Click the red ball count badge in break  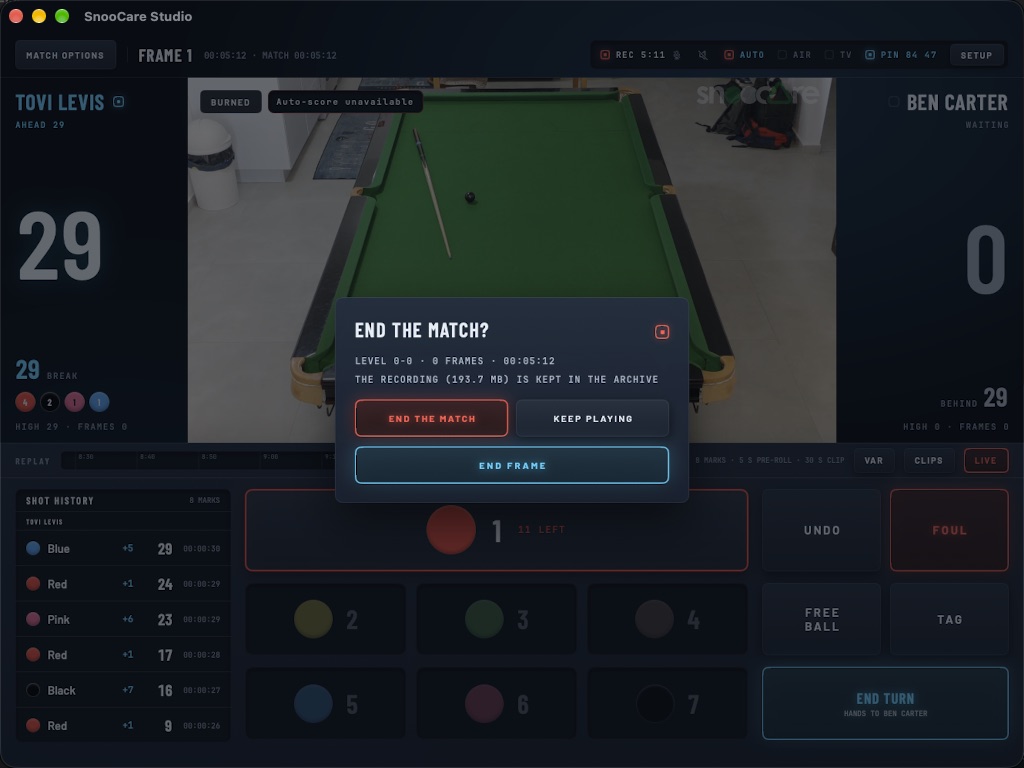click(25, 402)
